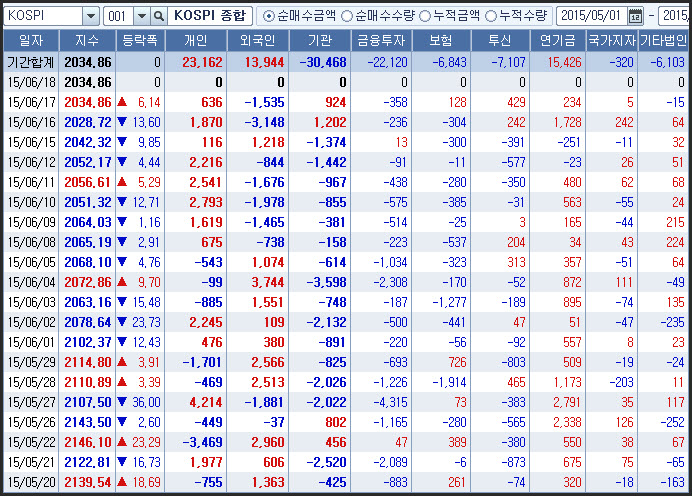
Task: Click the magnifier search icon next to code 001
Action: (158, 16)
